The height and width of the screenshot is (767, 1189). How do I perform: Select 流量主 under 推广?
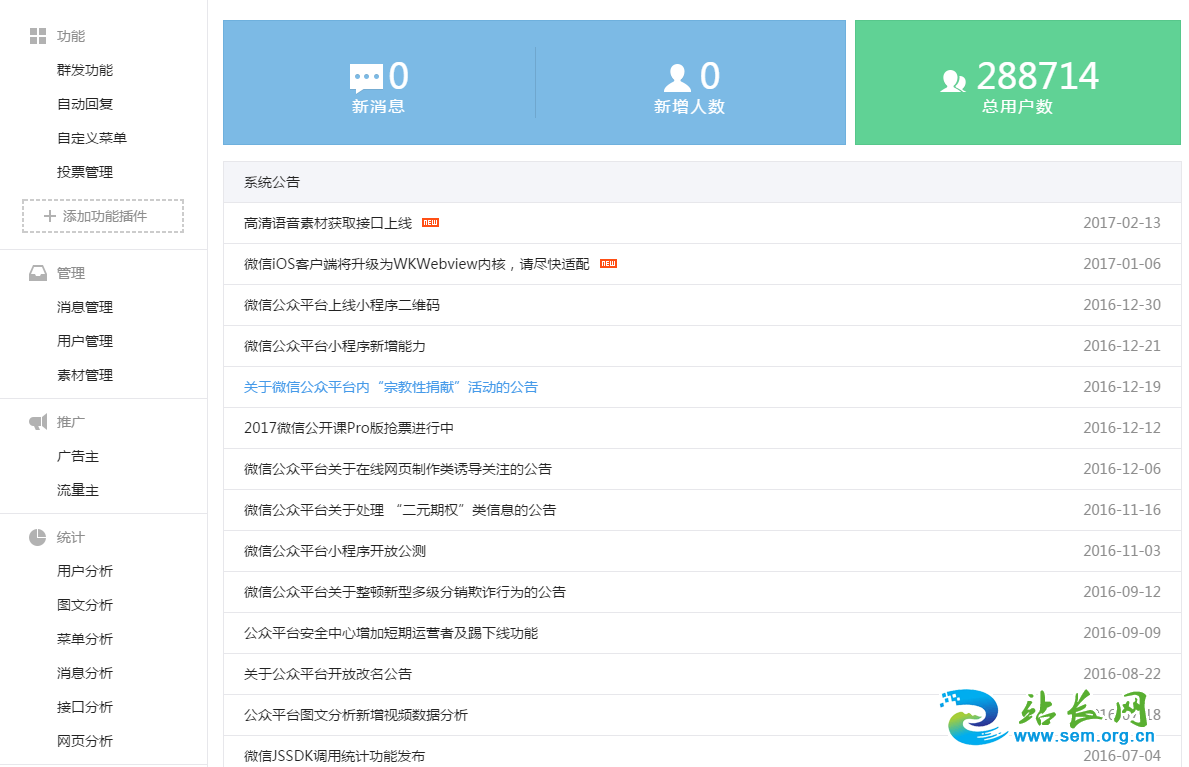coord(78,490)
